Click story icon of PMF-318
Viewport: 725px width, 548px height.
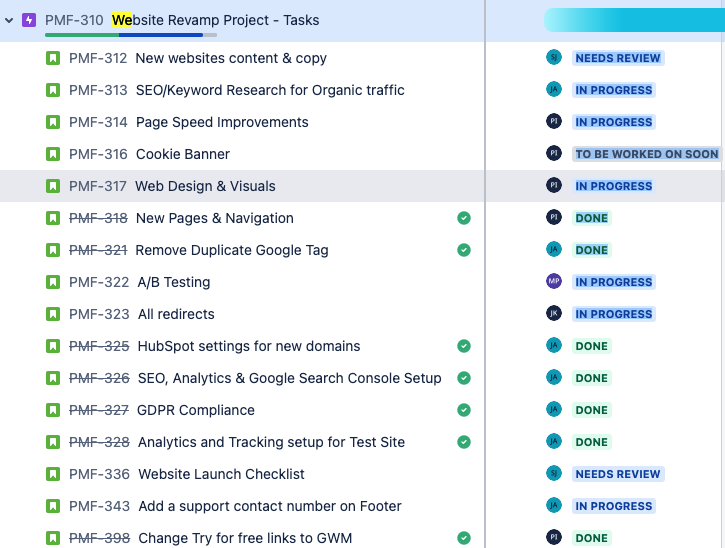click(x=53, y=218)
